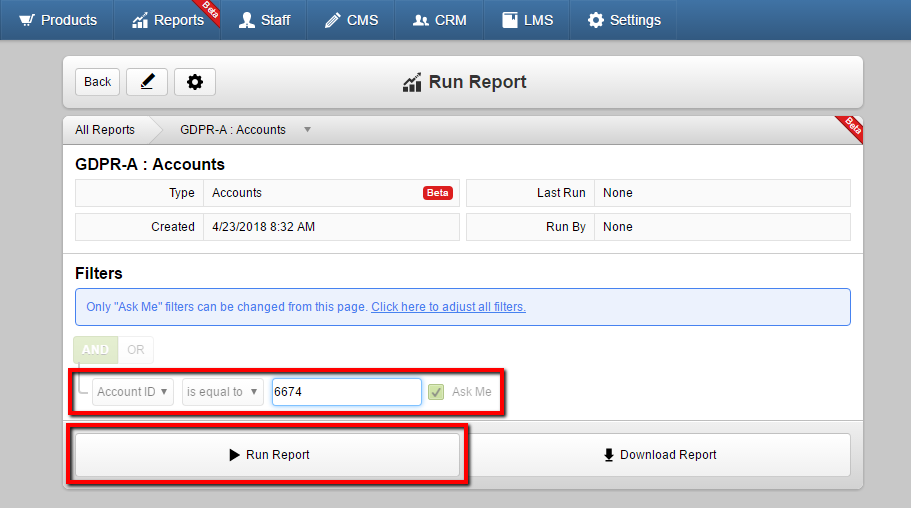
Task: Open the Account ID field dropdown
Action: click(x=132, y=392)
